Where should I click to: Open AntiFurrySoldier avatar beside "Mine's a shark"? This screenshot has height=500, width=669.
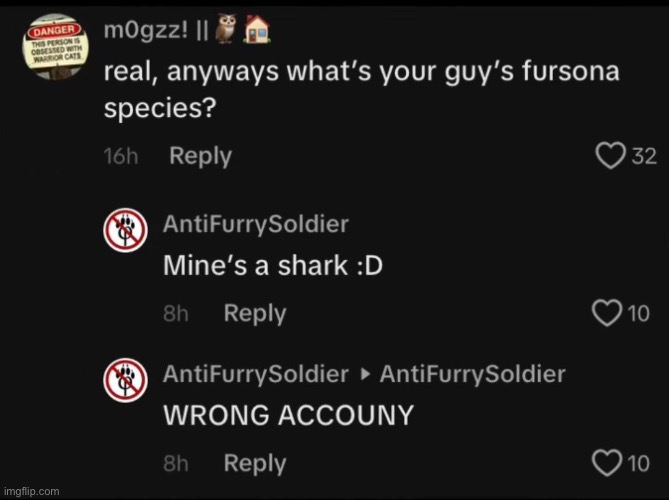(125, 230)
